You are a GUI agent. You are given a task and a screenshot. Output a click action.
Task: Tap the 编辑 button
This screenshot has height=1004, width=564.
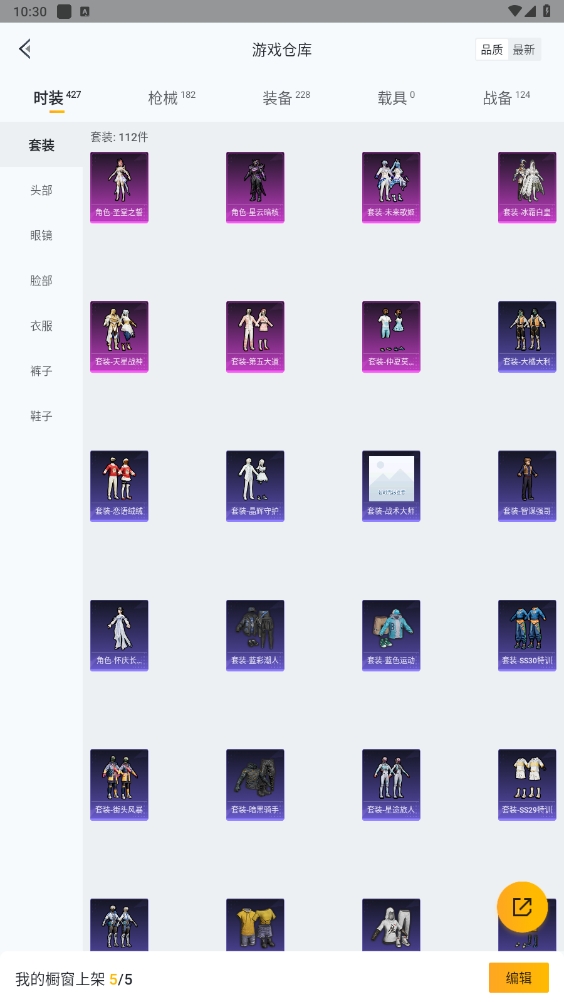tap(519, 978)
